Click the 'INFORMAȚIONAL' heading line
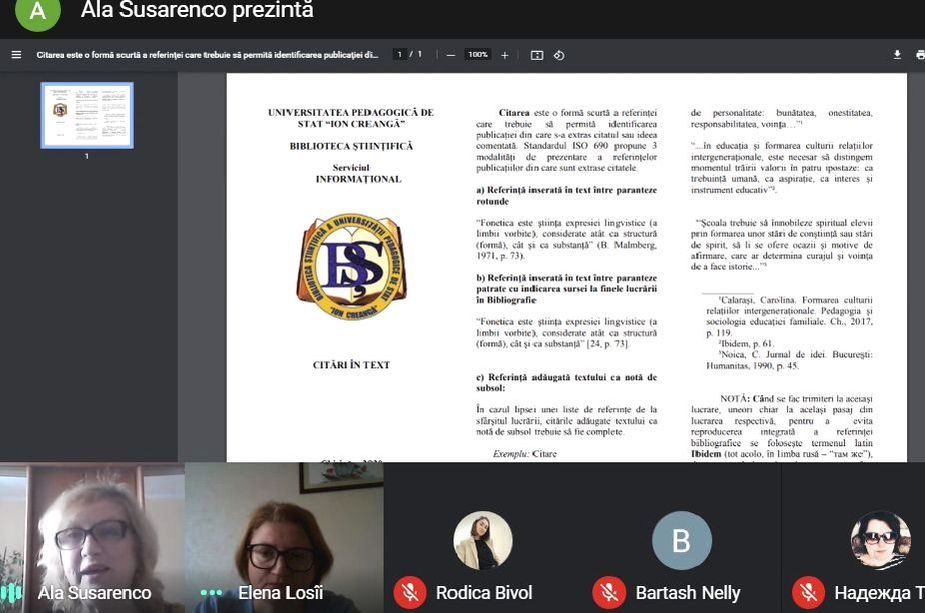The height and width of the screenshot is (613, 925). pyautogui.click(x=358, y=179)
